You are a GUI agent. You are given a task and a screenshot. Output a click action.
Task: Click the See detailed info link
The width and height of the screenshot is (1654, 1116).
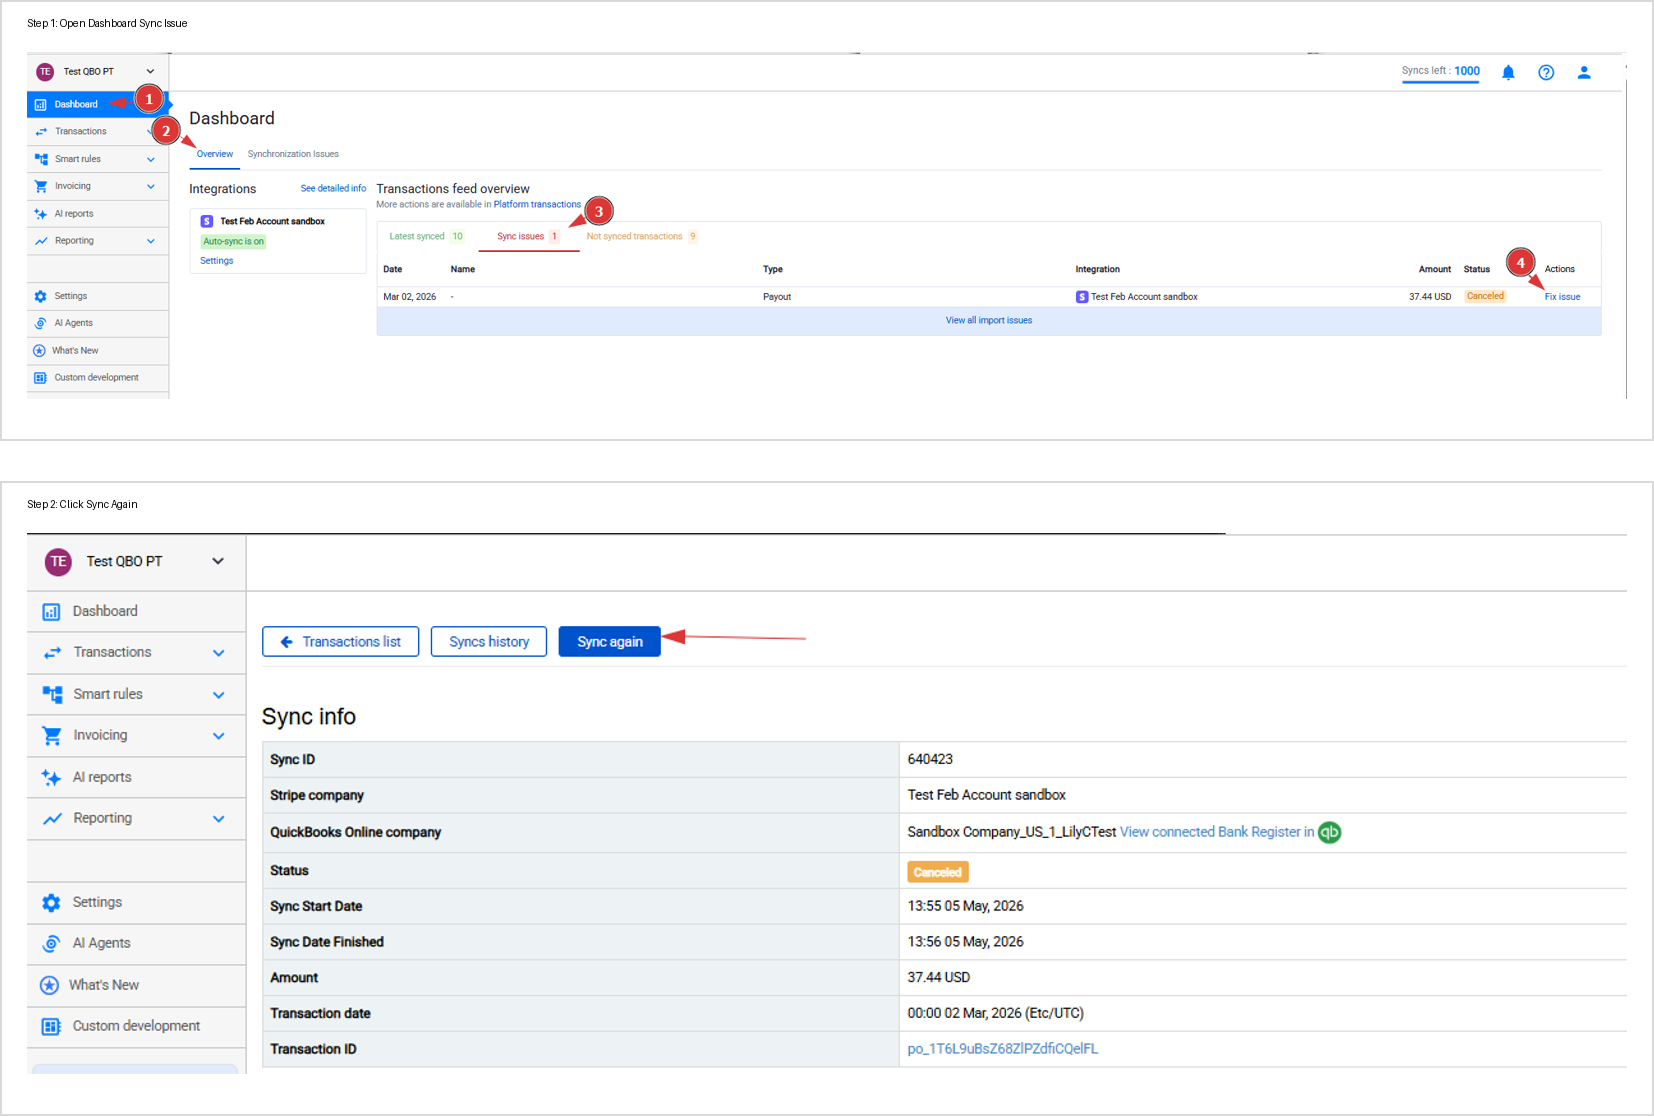333,188
